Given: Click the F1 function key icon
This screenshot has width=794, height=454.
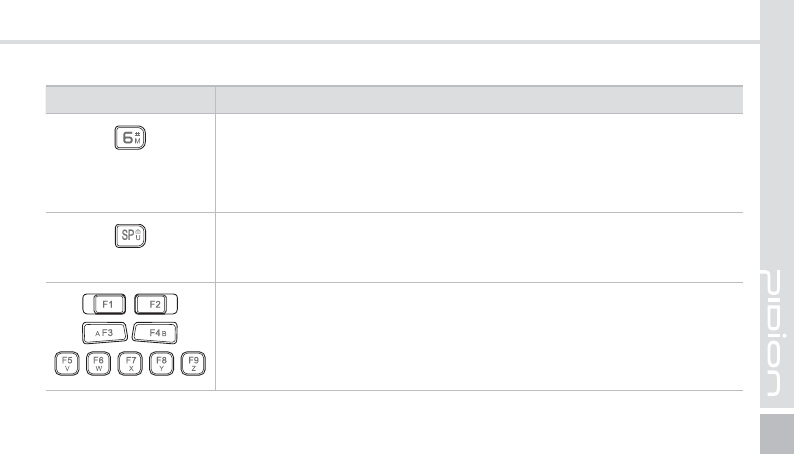Looking at the screenshot, I should (104, 304).
